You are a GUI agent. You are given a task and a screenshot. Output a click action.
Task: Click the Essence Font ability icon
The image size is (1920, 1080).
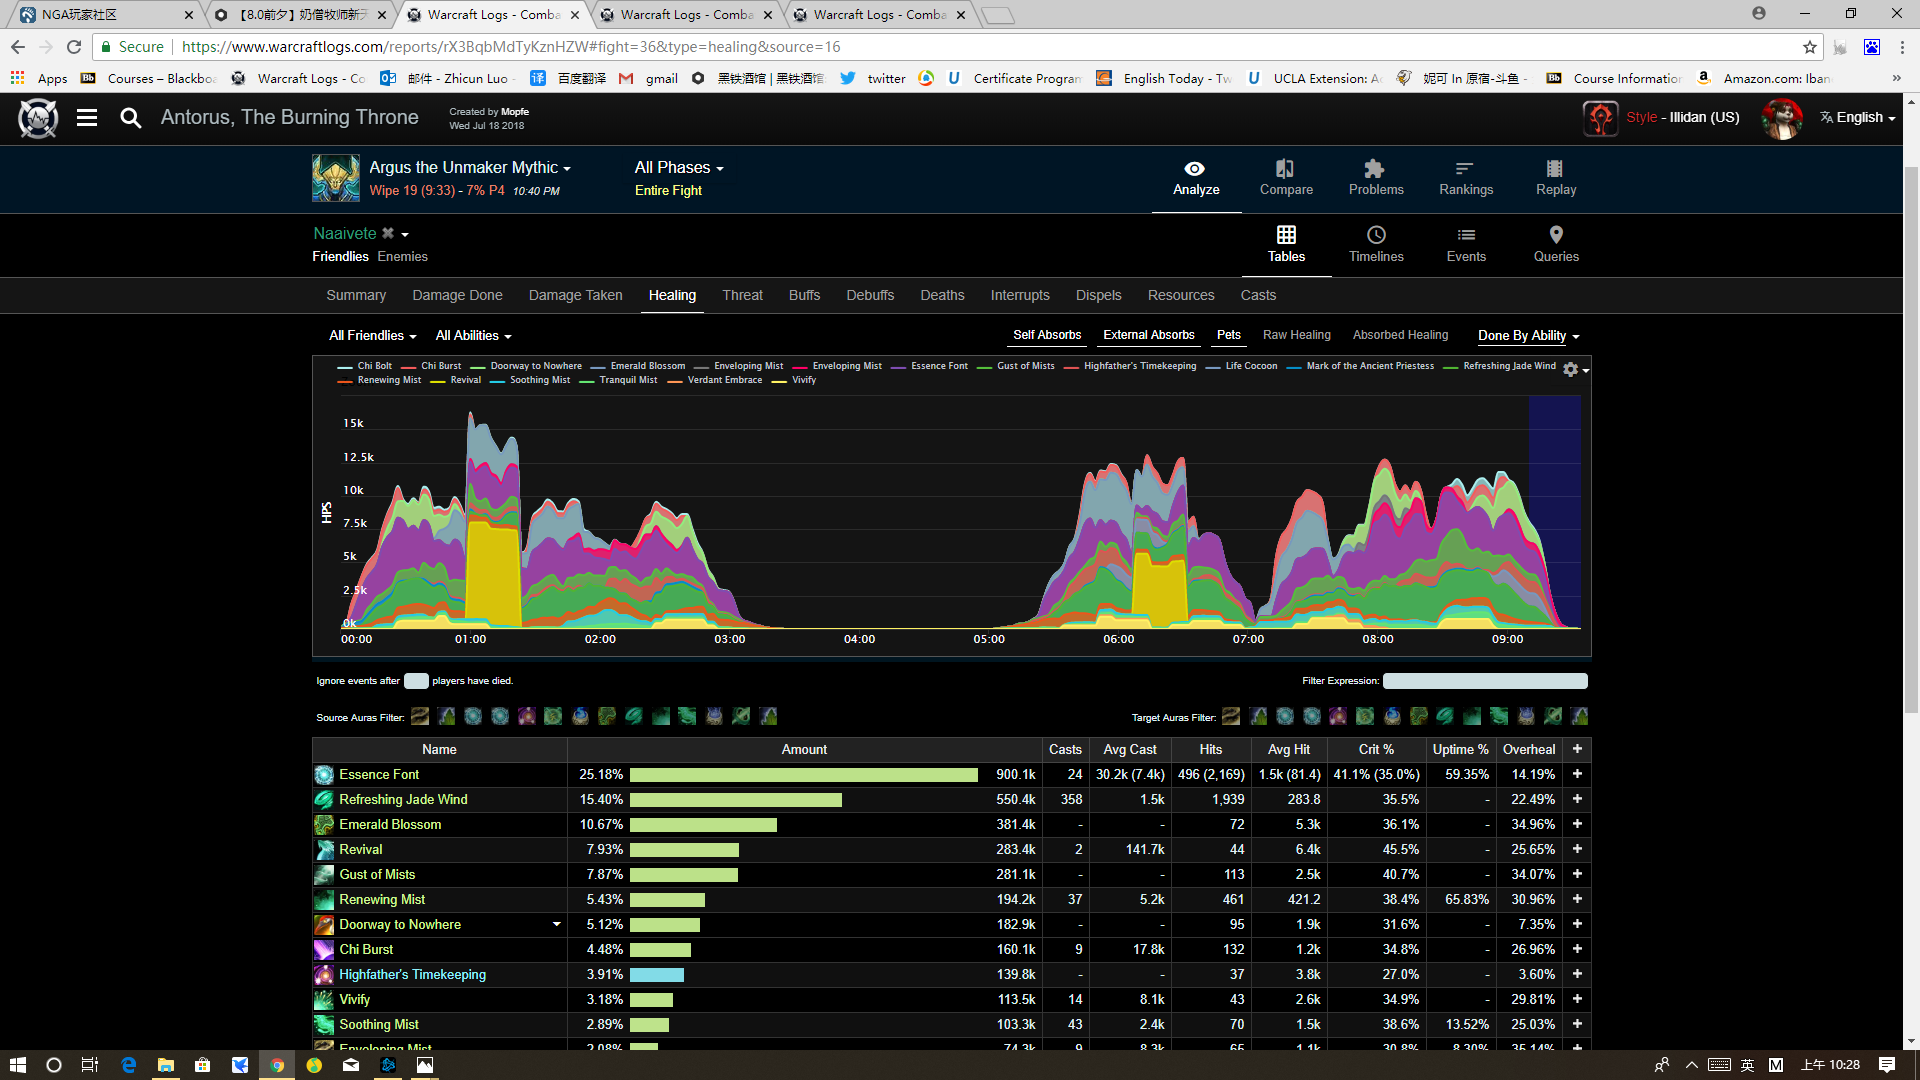tap(324, 775)
